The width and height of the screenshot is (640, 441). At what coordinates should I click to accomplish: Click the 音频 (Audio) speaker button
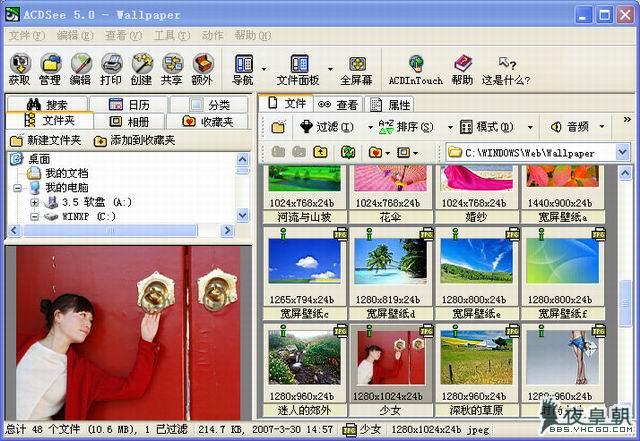tap(569, 127)
